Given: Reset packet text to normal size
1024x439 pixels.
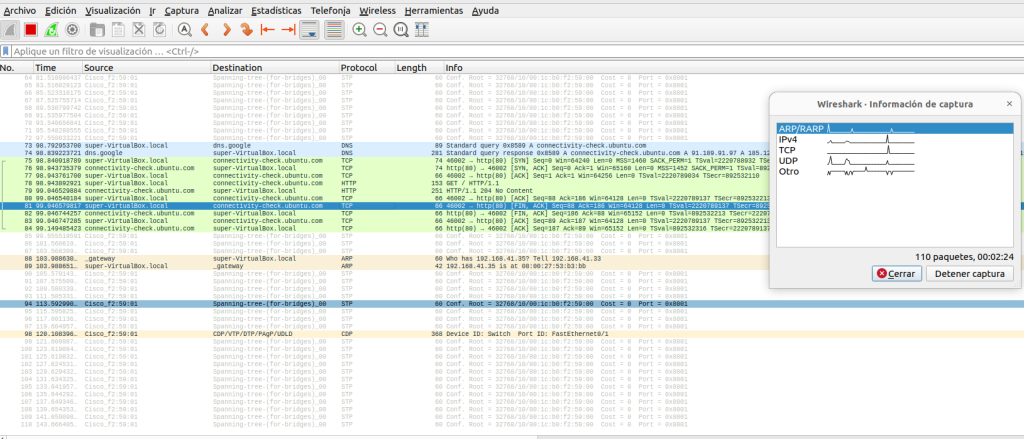Looking at the screenshot, I should (401, 30).
